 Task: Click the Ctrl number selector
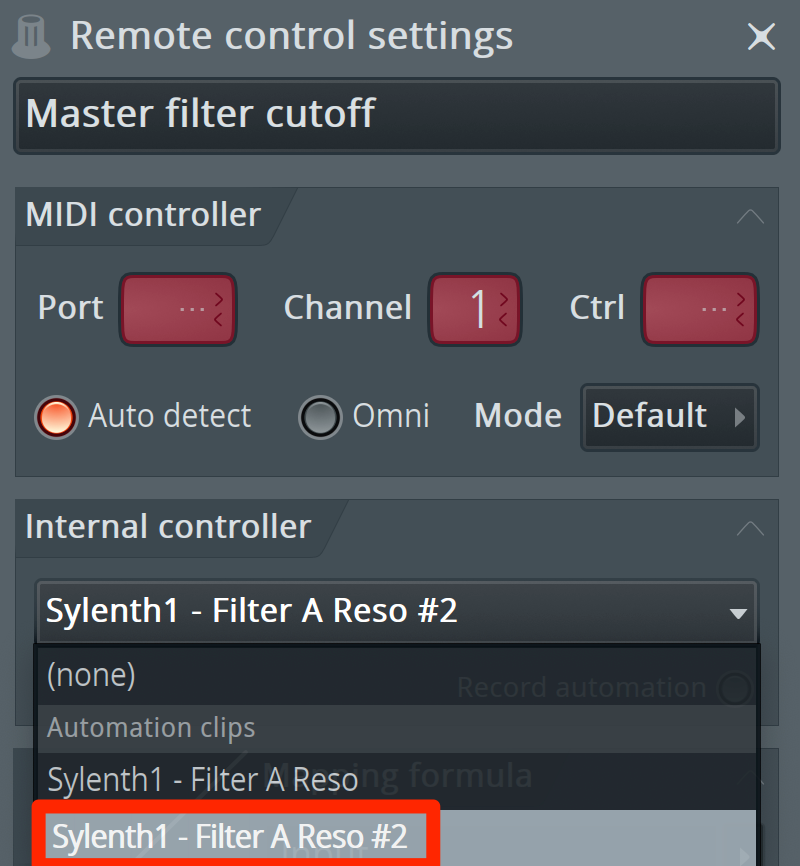click(699, 309)
